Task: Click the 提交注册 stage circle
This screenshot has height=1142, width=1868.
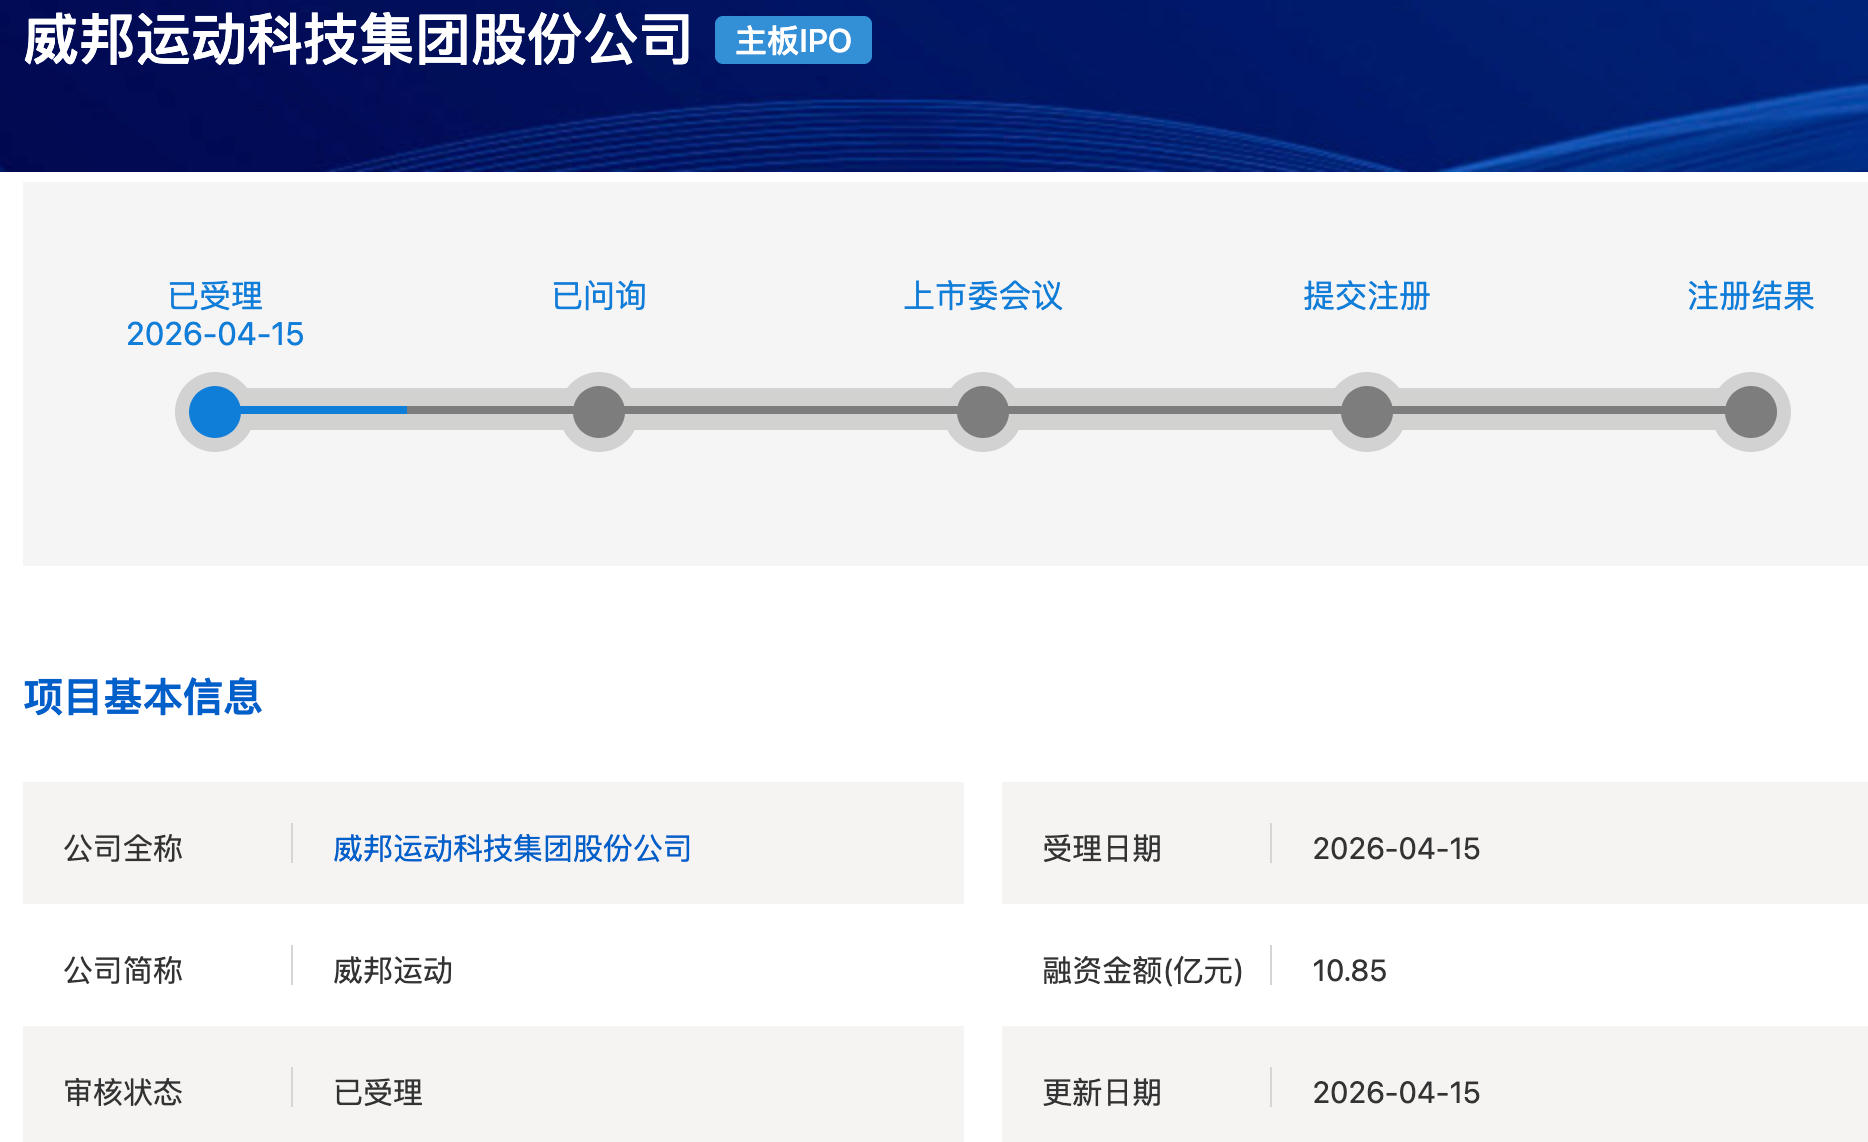Action: click(x=1367, y=412)
